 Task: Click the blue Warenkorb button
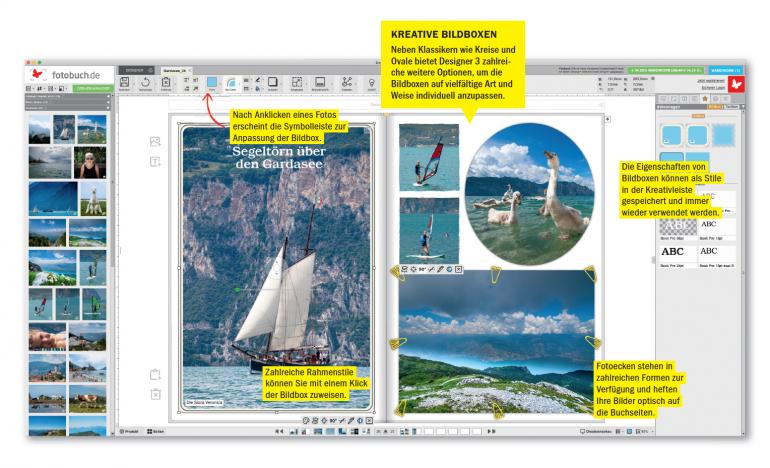[x=725, y=70]
